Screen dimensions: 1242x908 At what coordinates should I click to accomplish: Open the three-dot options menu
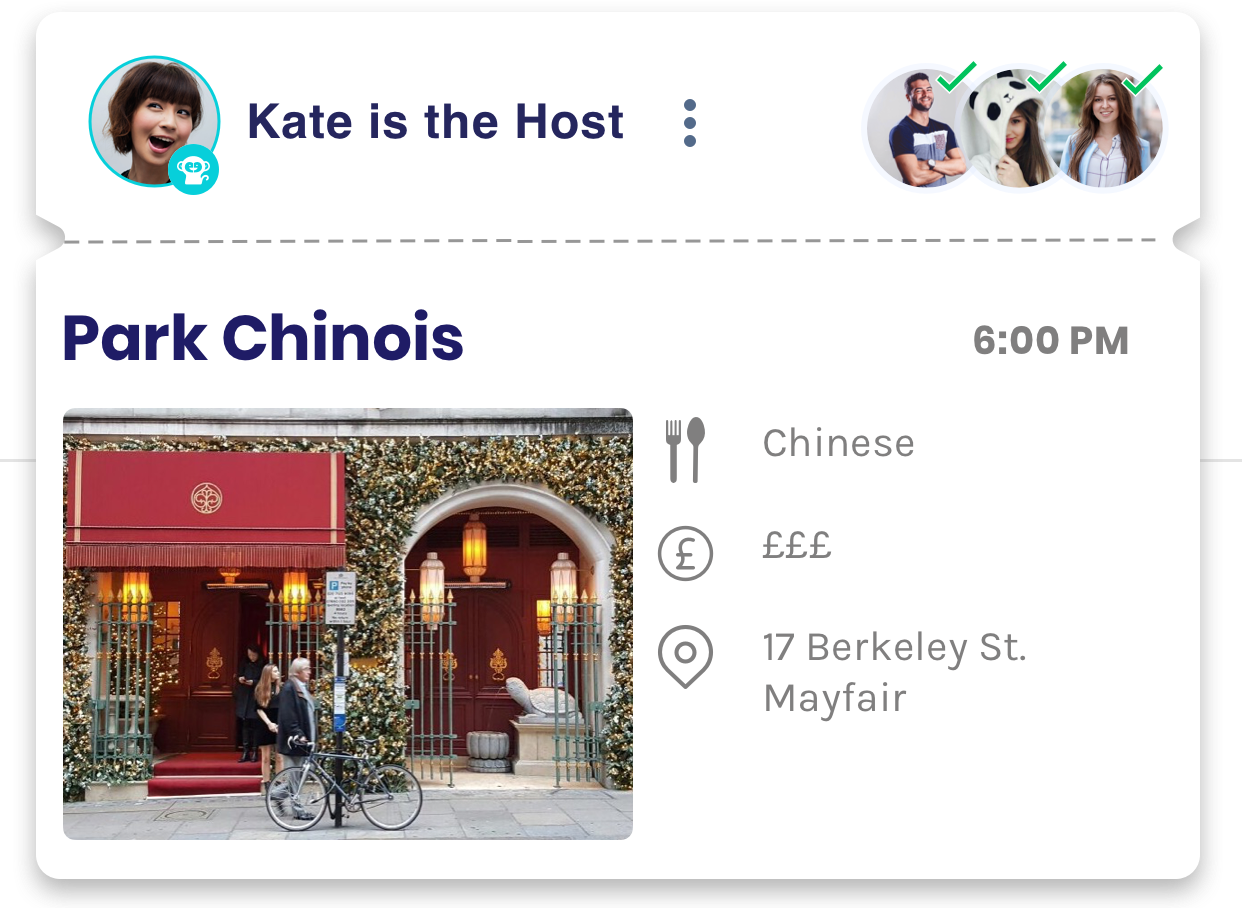pyautogui.click(x=689, y=123)
